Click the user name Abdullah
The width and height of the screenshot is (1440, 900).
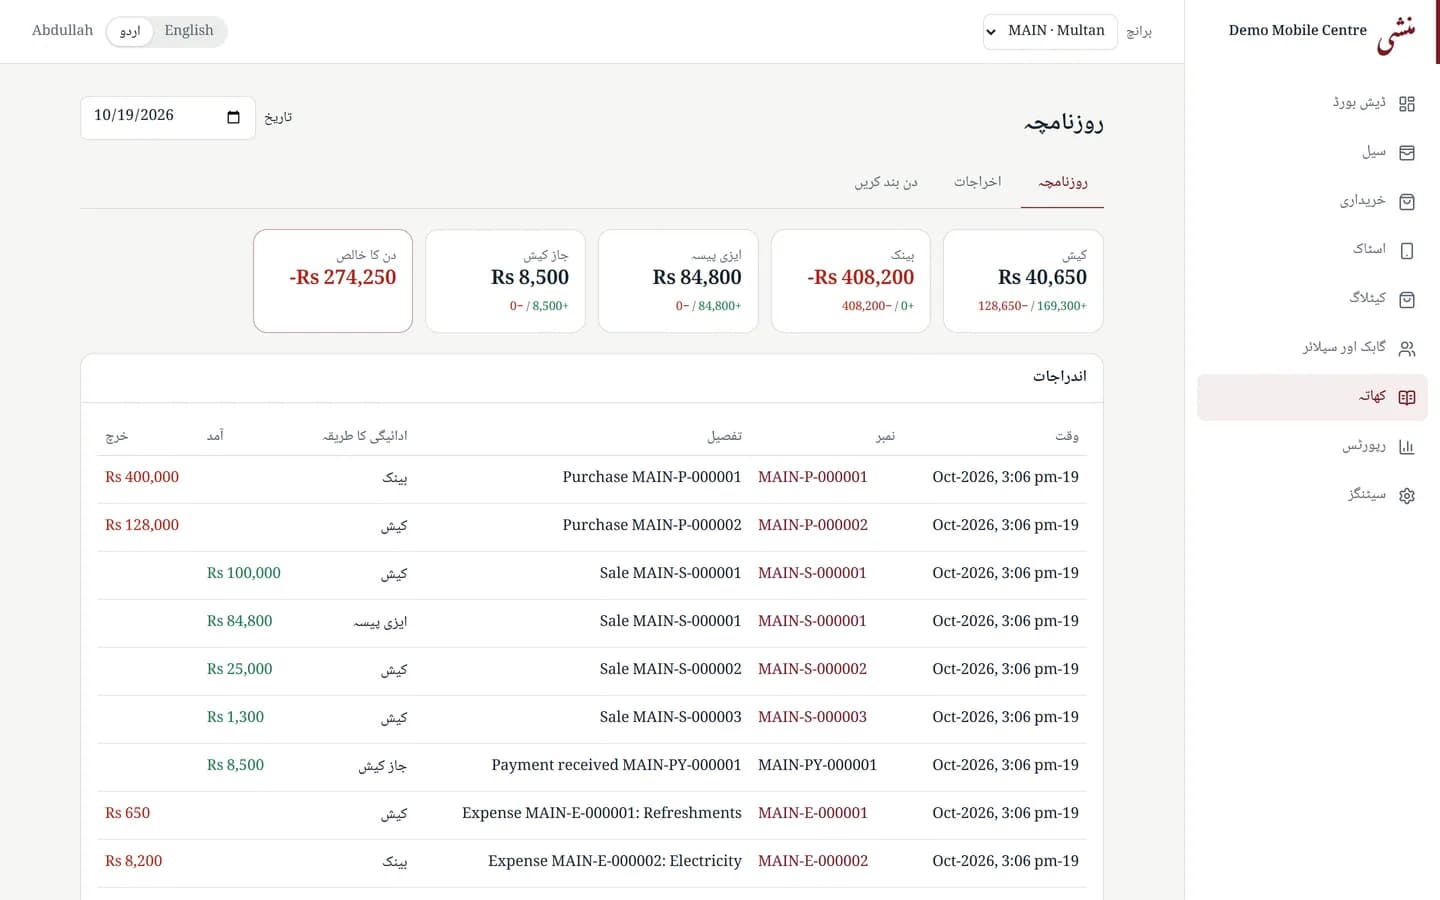coord(62,31)
